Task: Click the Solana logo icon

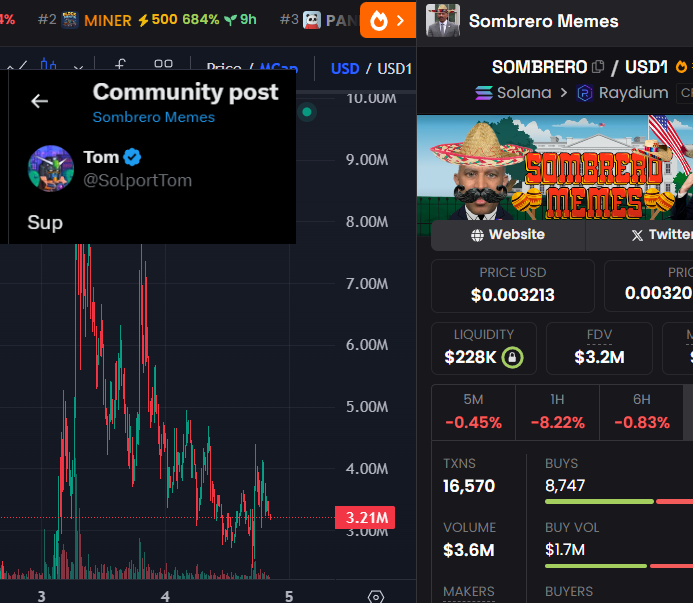Action: pyautogui.click(x=484, y=93)
